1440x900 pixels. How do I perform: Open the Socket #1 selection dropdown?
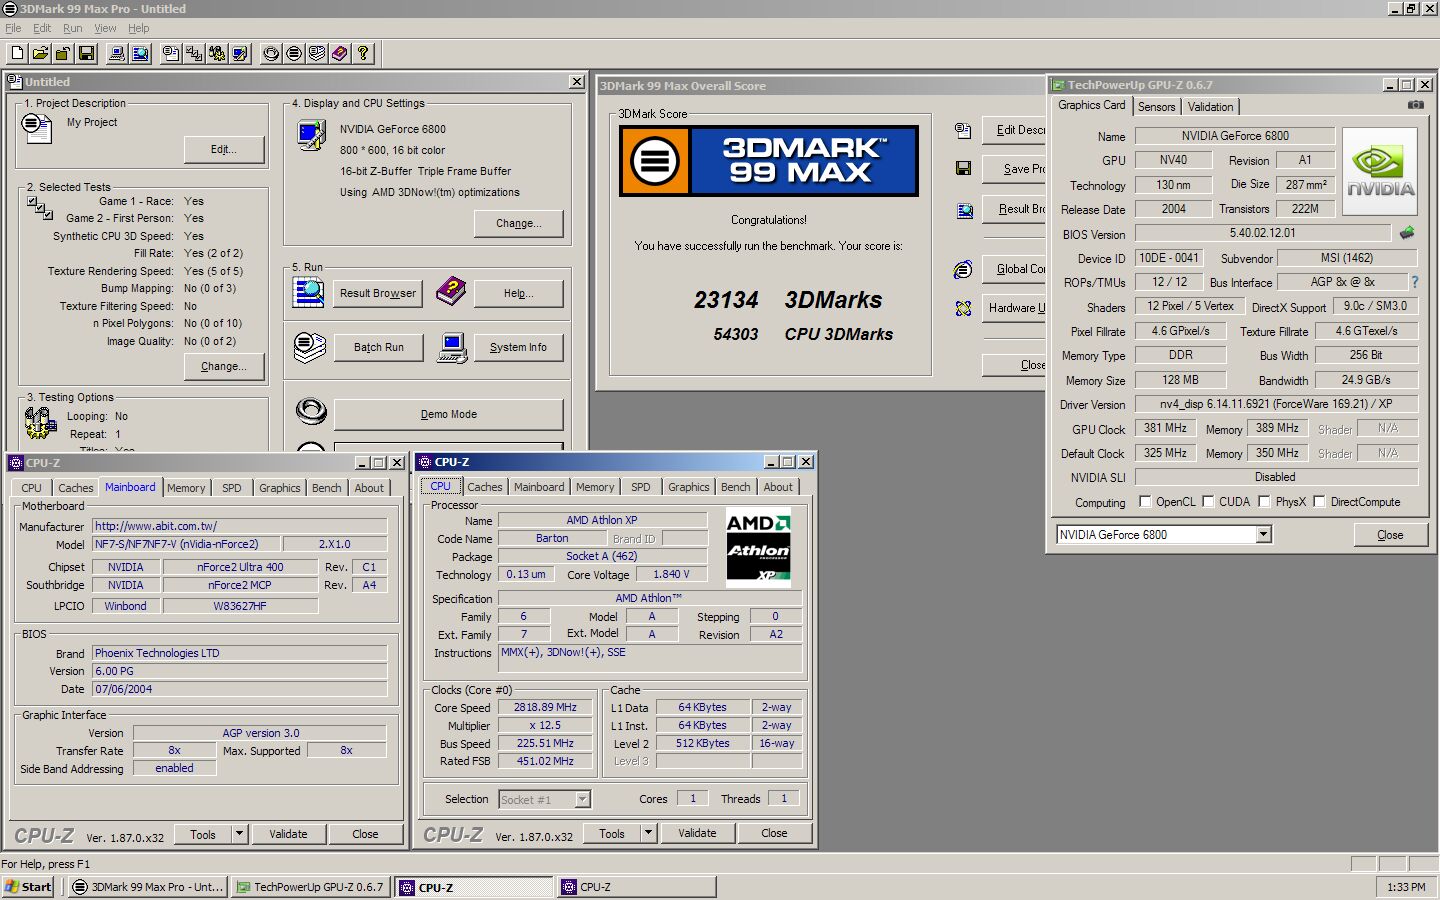point(582,799)
